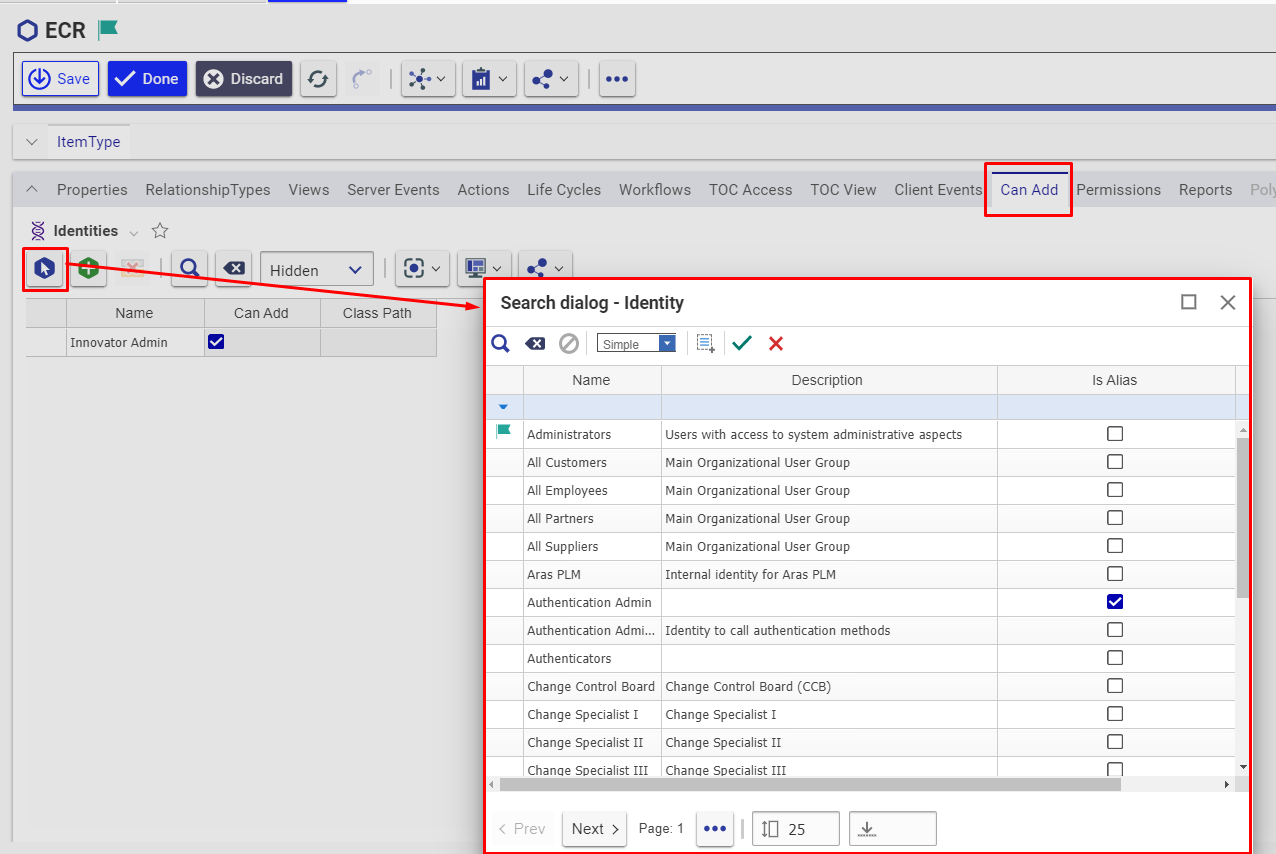Check Is Alias box for Administrators row

click(1115, 434)
